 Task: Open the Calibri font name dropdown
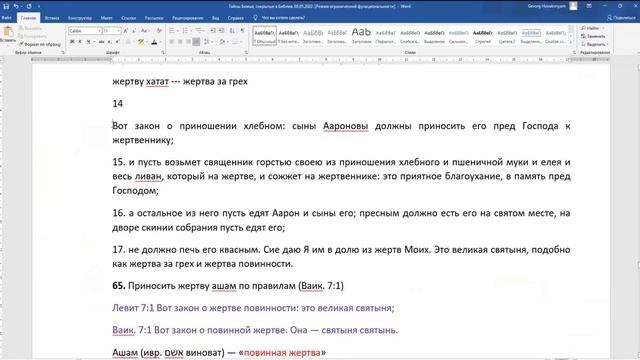click(x=99, y=31)
